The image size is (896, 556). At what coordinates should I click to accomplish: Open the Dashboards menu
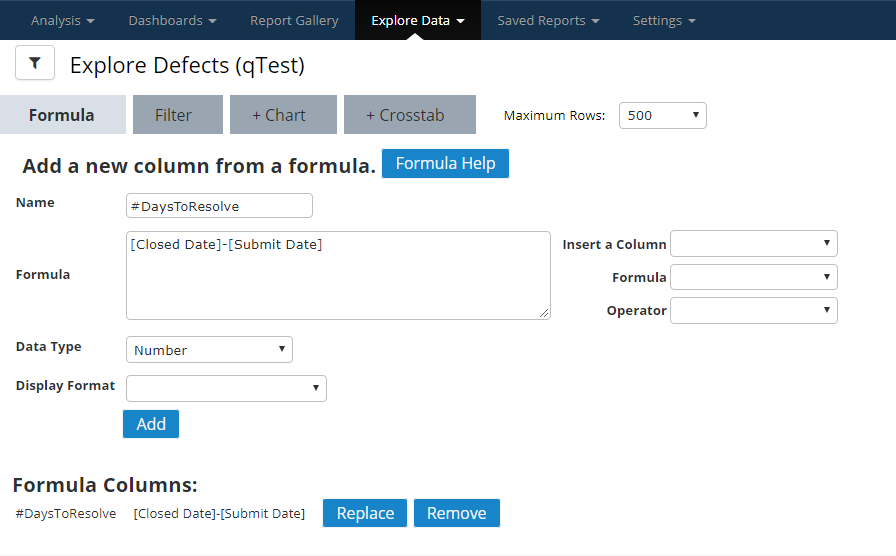(x=172, y=20)
